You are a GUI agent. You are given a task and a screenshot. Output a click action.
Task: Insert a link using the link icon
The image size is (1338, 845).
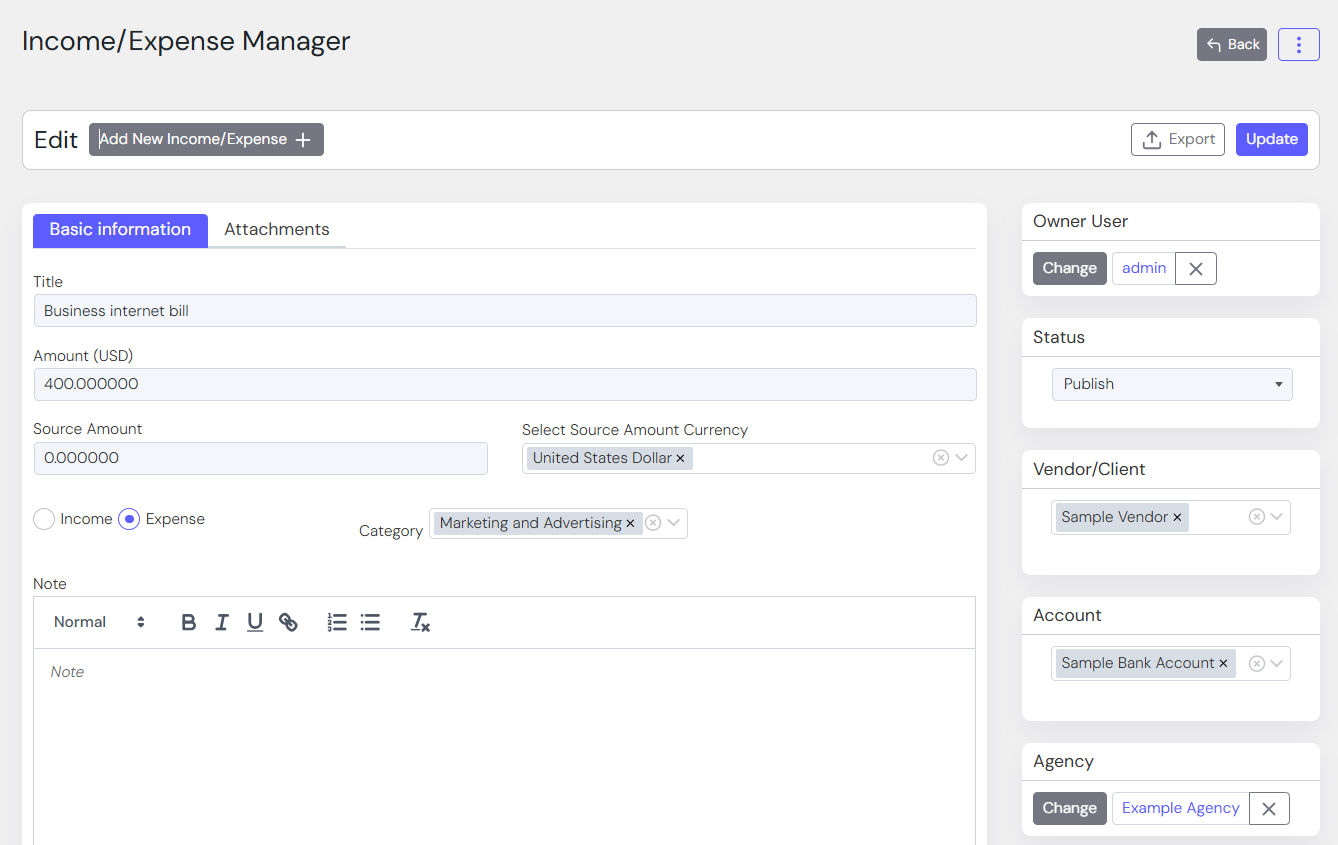pos(288,623)
